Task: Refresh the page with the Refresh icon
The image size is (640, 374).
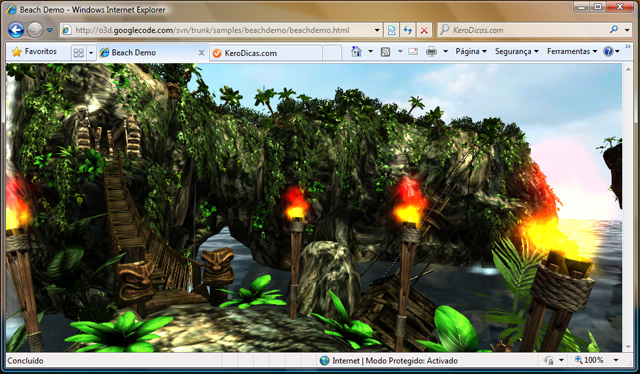Action: click(x=407, y=30)
